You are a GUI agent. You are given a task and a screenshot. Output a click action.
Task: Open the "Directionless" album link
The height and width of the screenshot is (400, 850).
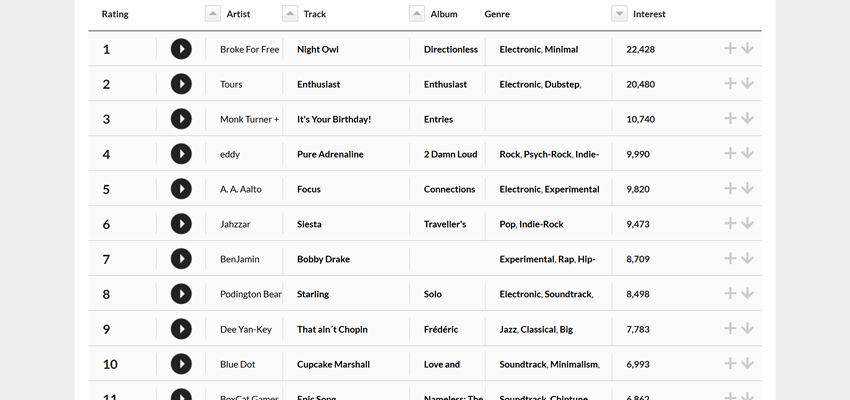click(x=450, y=49)
